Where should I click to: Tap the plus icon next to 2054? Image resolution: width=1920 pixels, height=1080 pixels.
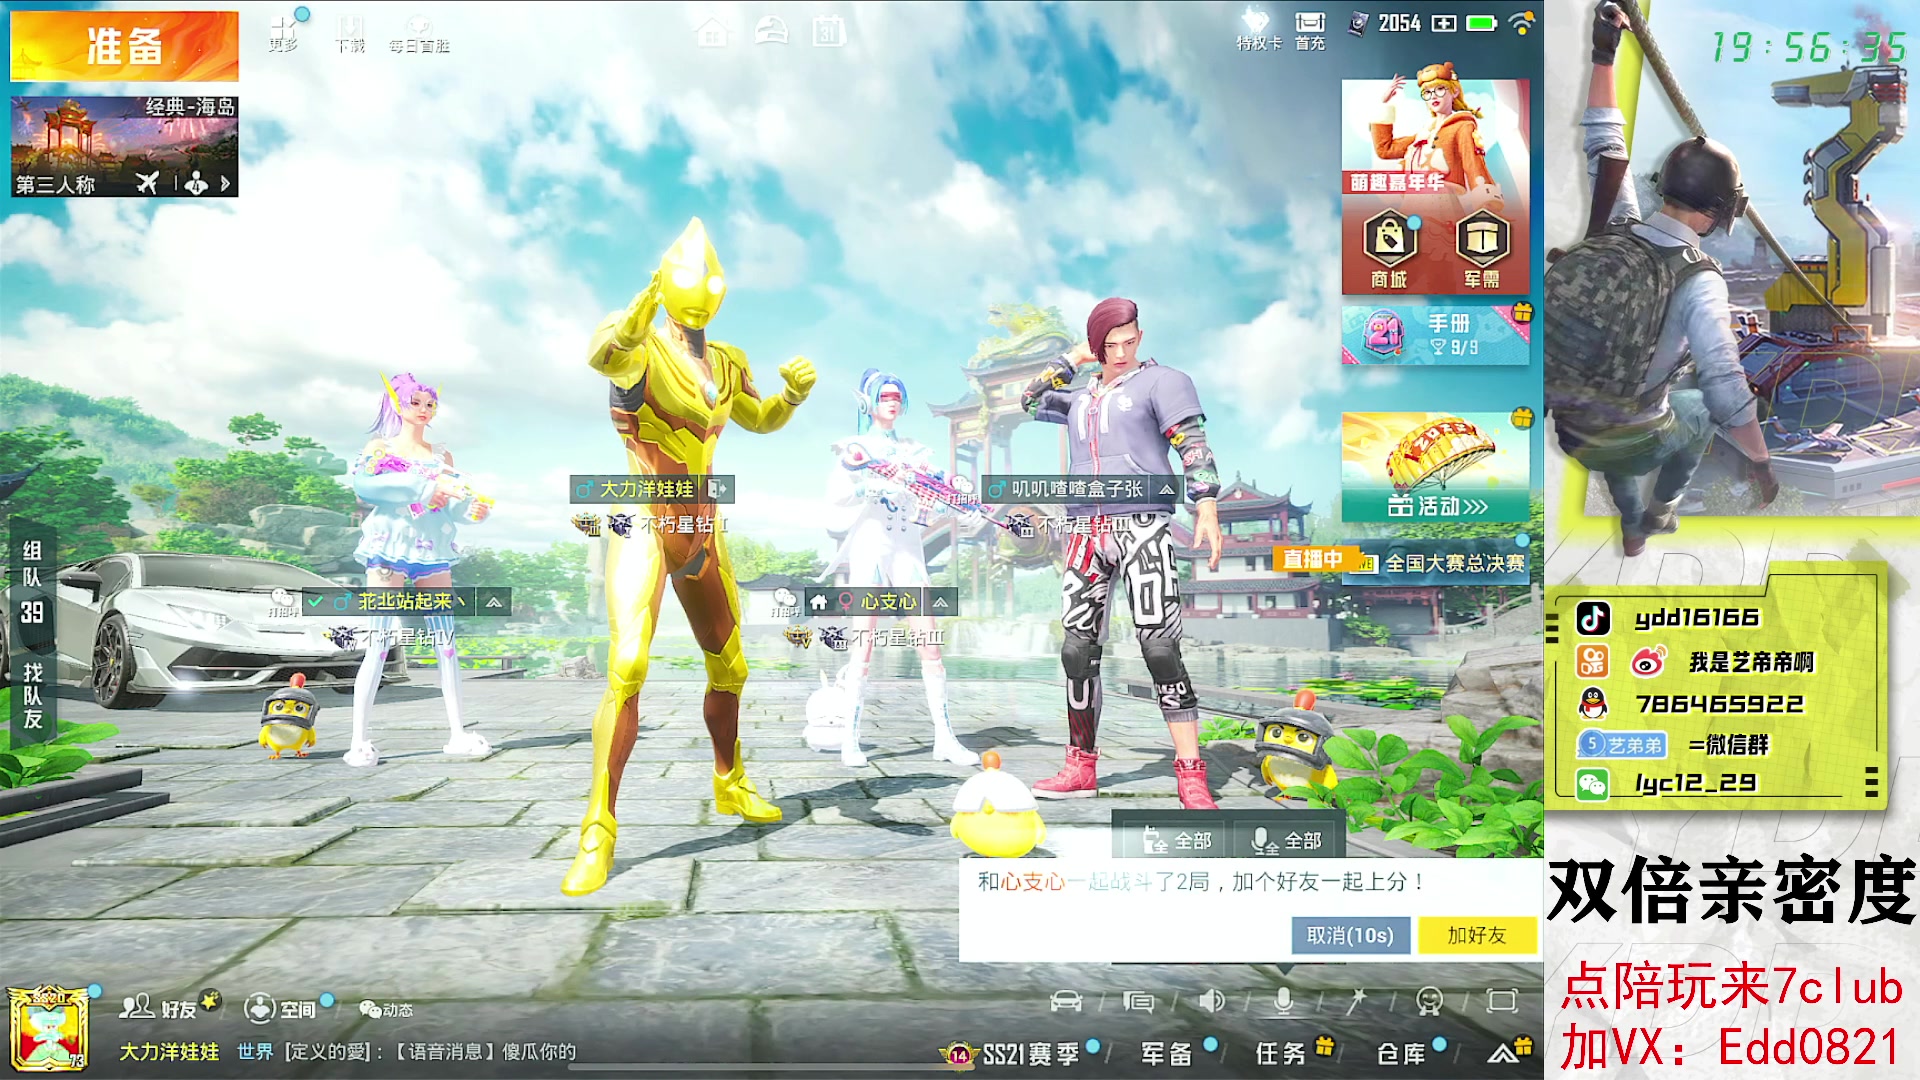coord(1443,23)
